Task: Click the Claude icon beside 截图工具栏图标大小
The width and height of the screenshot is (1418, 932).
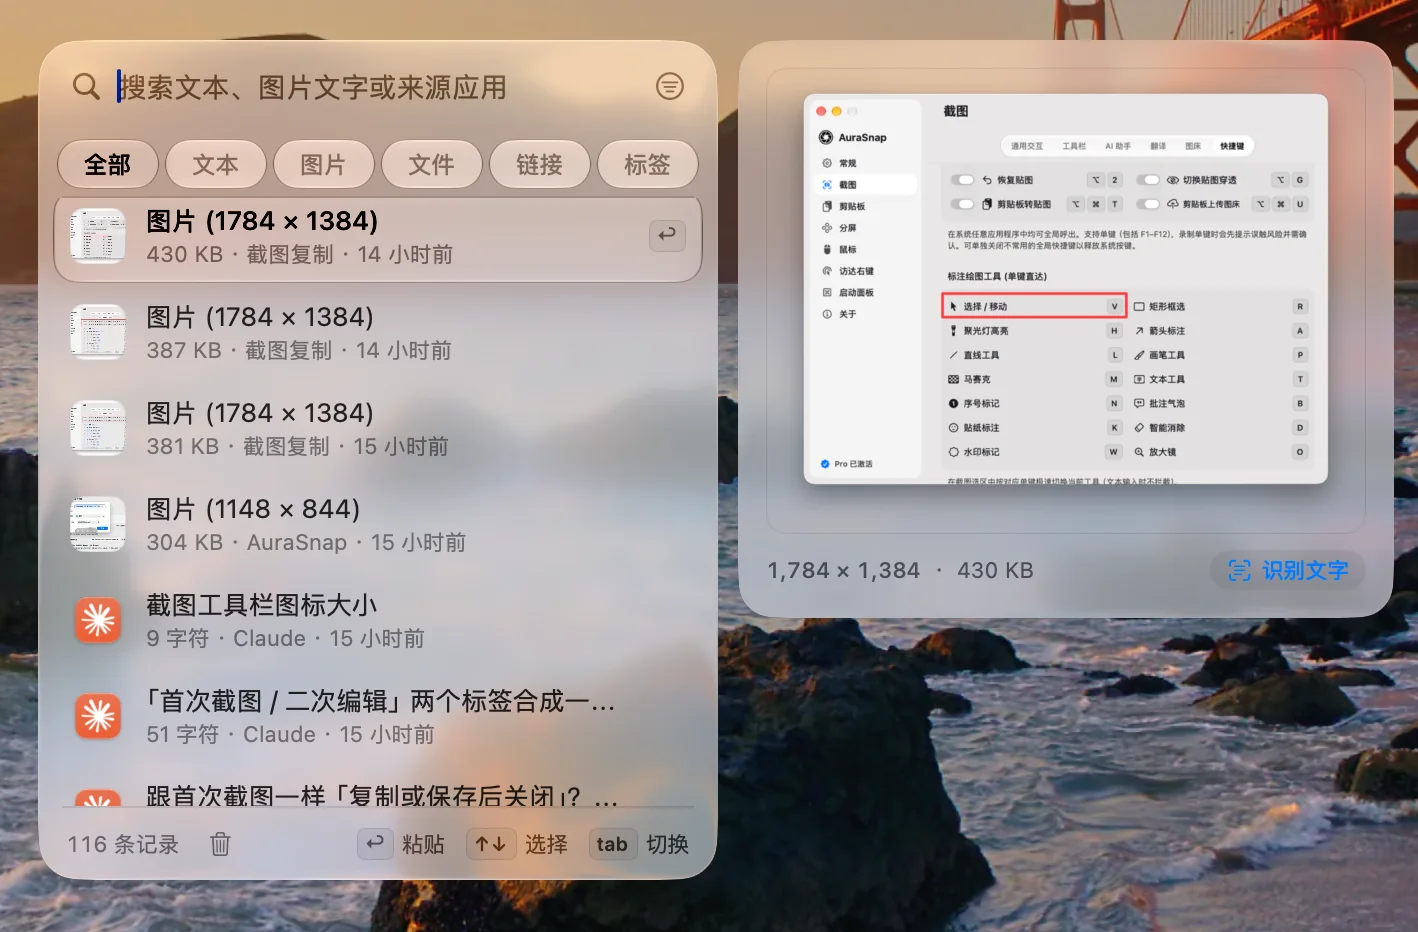Action: click(98, 620)
